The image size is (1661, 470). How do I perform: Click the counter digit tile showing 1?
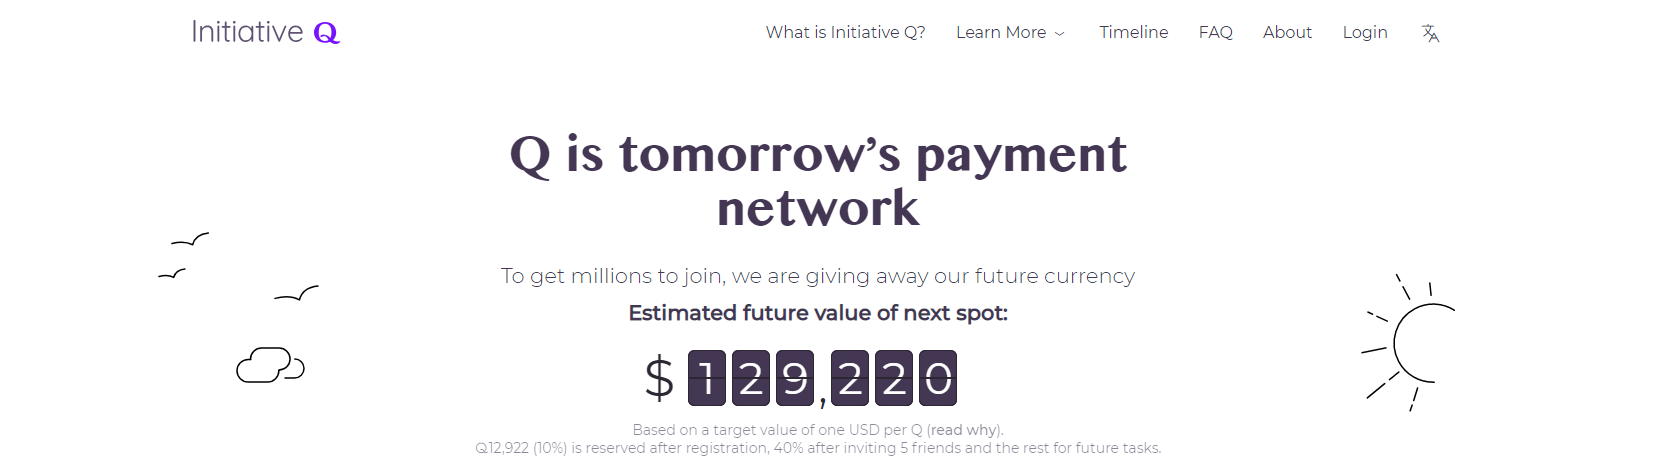tap(707, 378)
